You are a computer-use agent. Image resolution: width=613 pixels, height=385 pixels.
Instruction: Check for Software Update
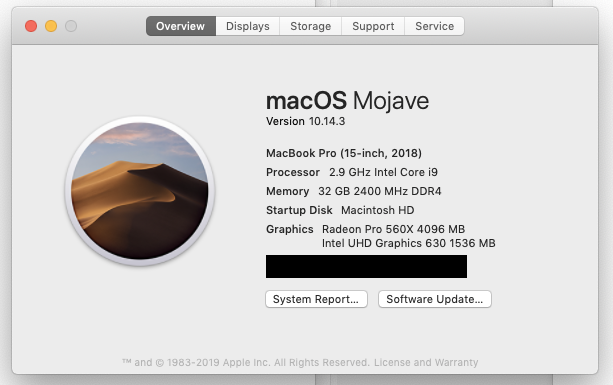pyautogui.click(x=435, y=299)
